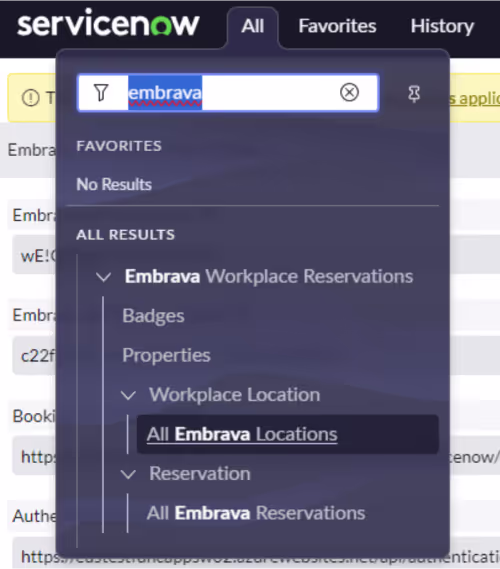Screen dimensions: 500x569
Task: Select the Reservation group label
Action: point(200,474)
